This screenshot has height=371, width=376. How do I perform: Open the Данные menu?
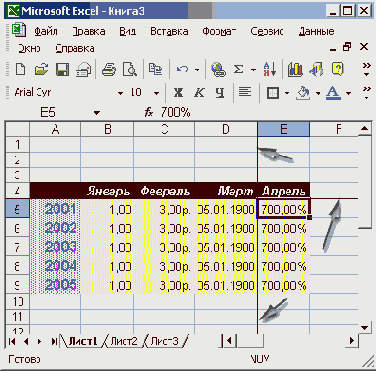point(316,31)
